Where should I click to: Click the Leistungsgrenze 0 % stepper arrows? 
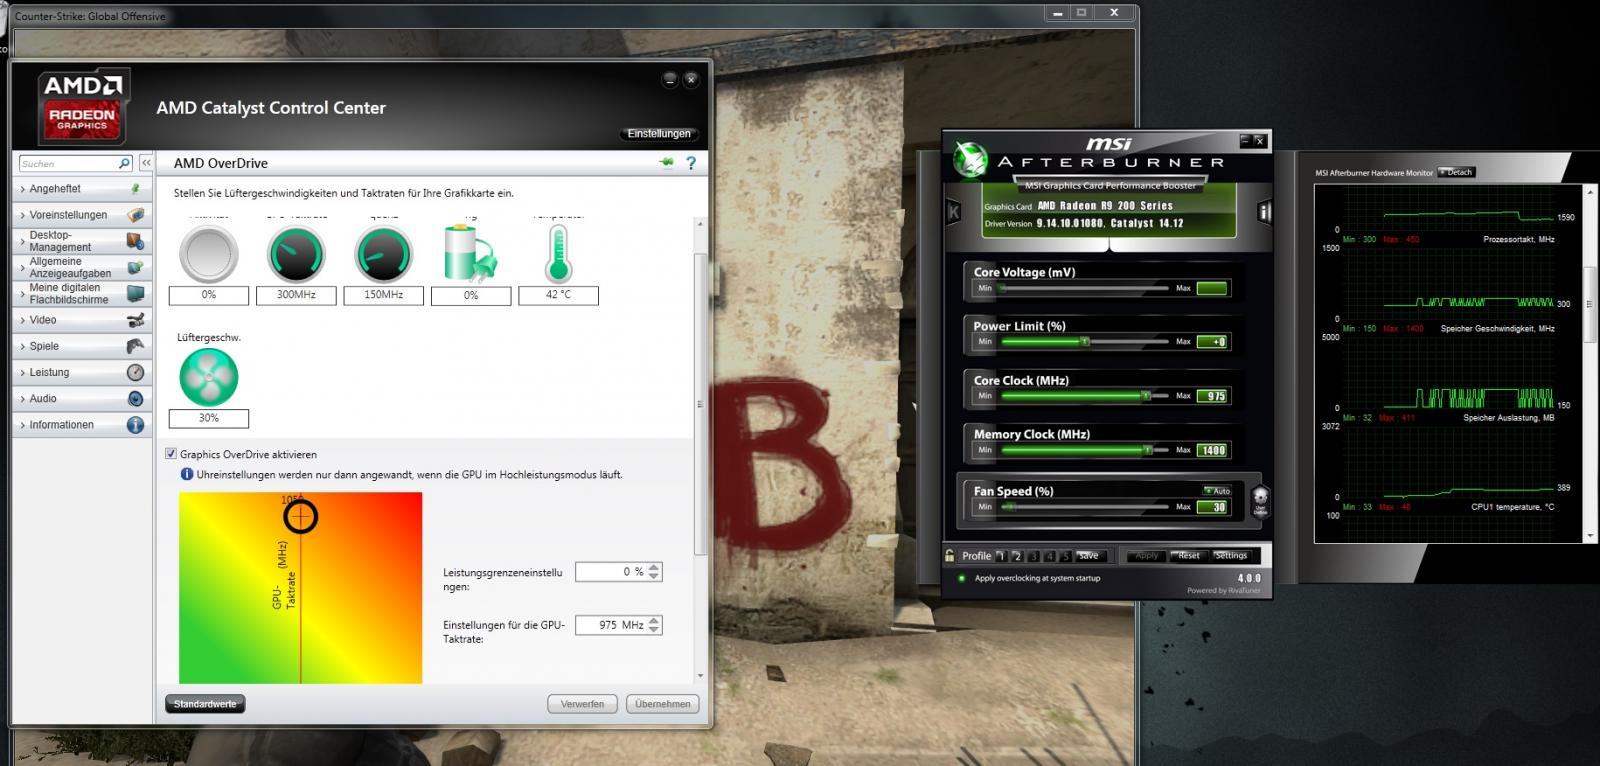point(654,572)
